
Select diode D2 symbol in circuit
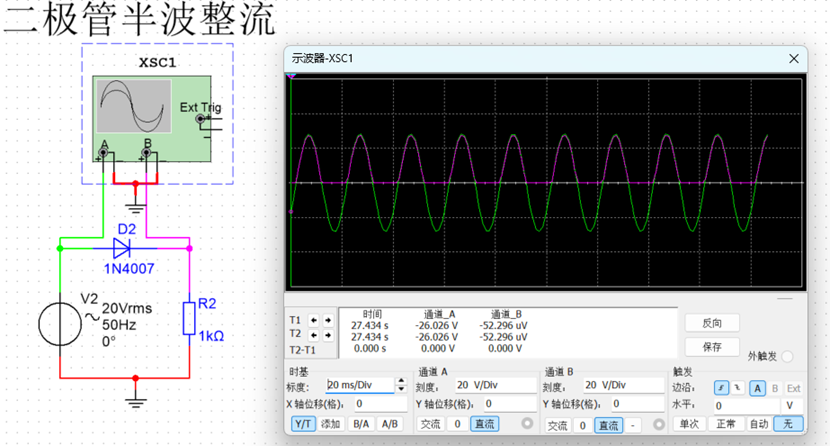coord(122,248)
